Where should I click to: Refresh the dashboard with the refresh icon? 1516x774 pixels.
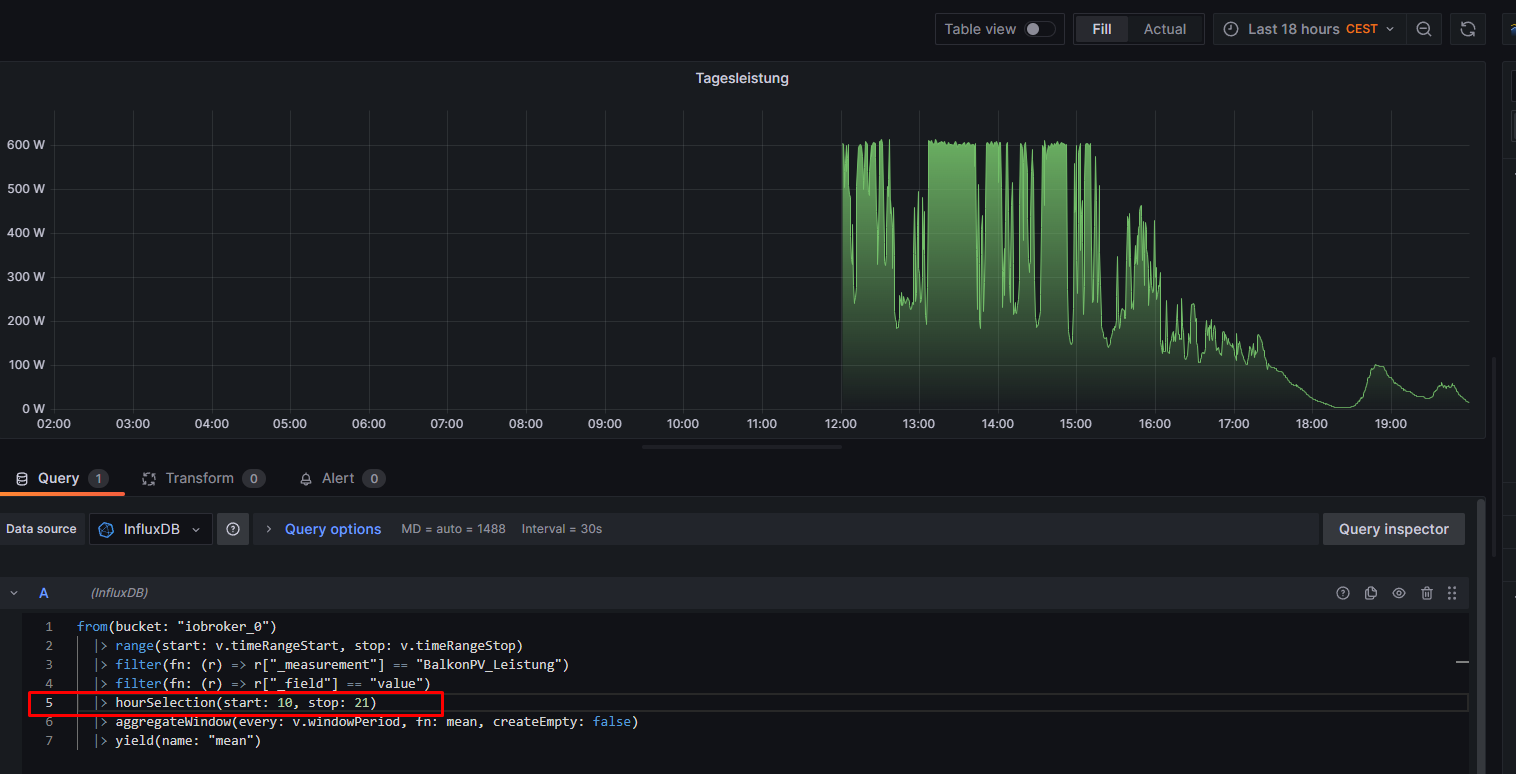[x=1467, y=29]
